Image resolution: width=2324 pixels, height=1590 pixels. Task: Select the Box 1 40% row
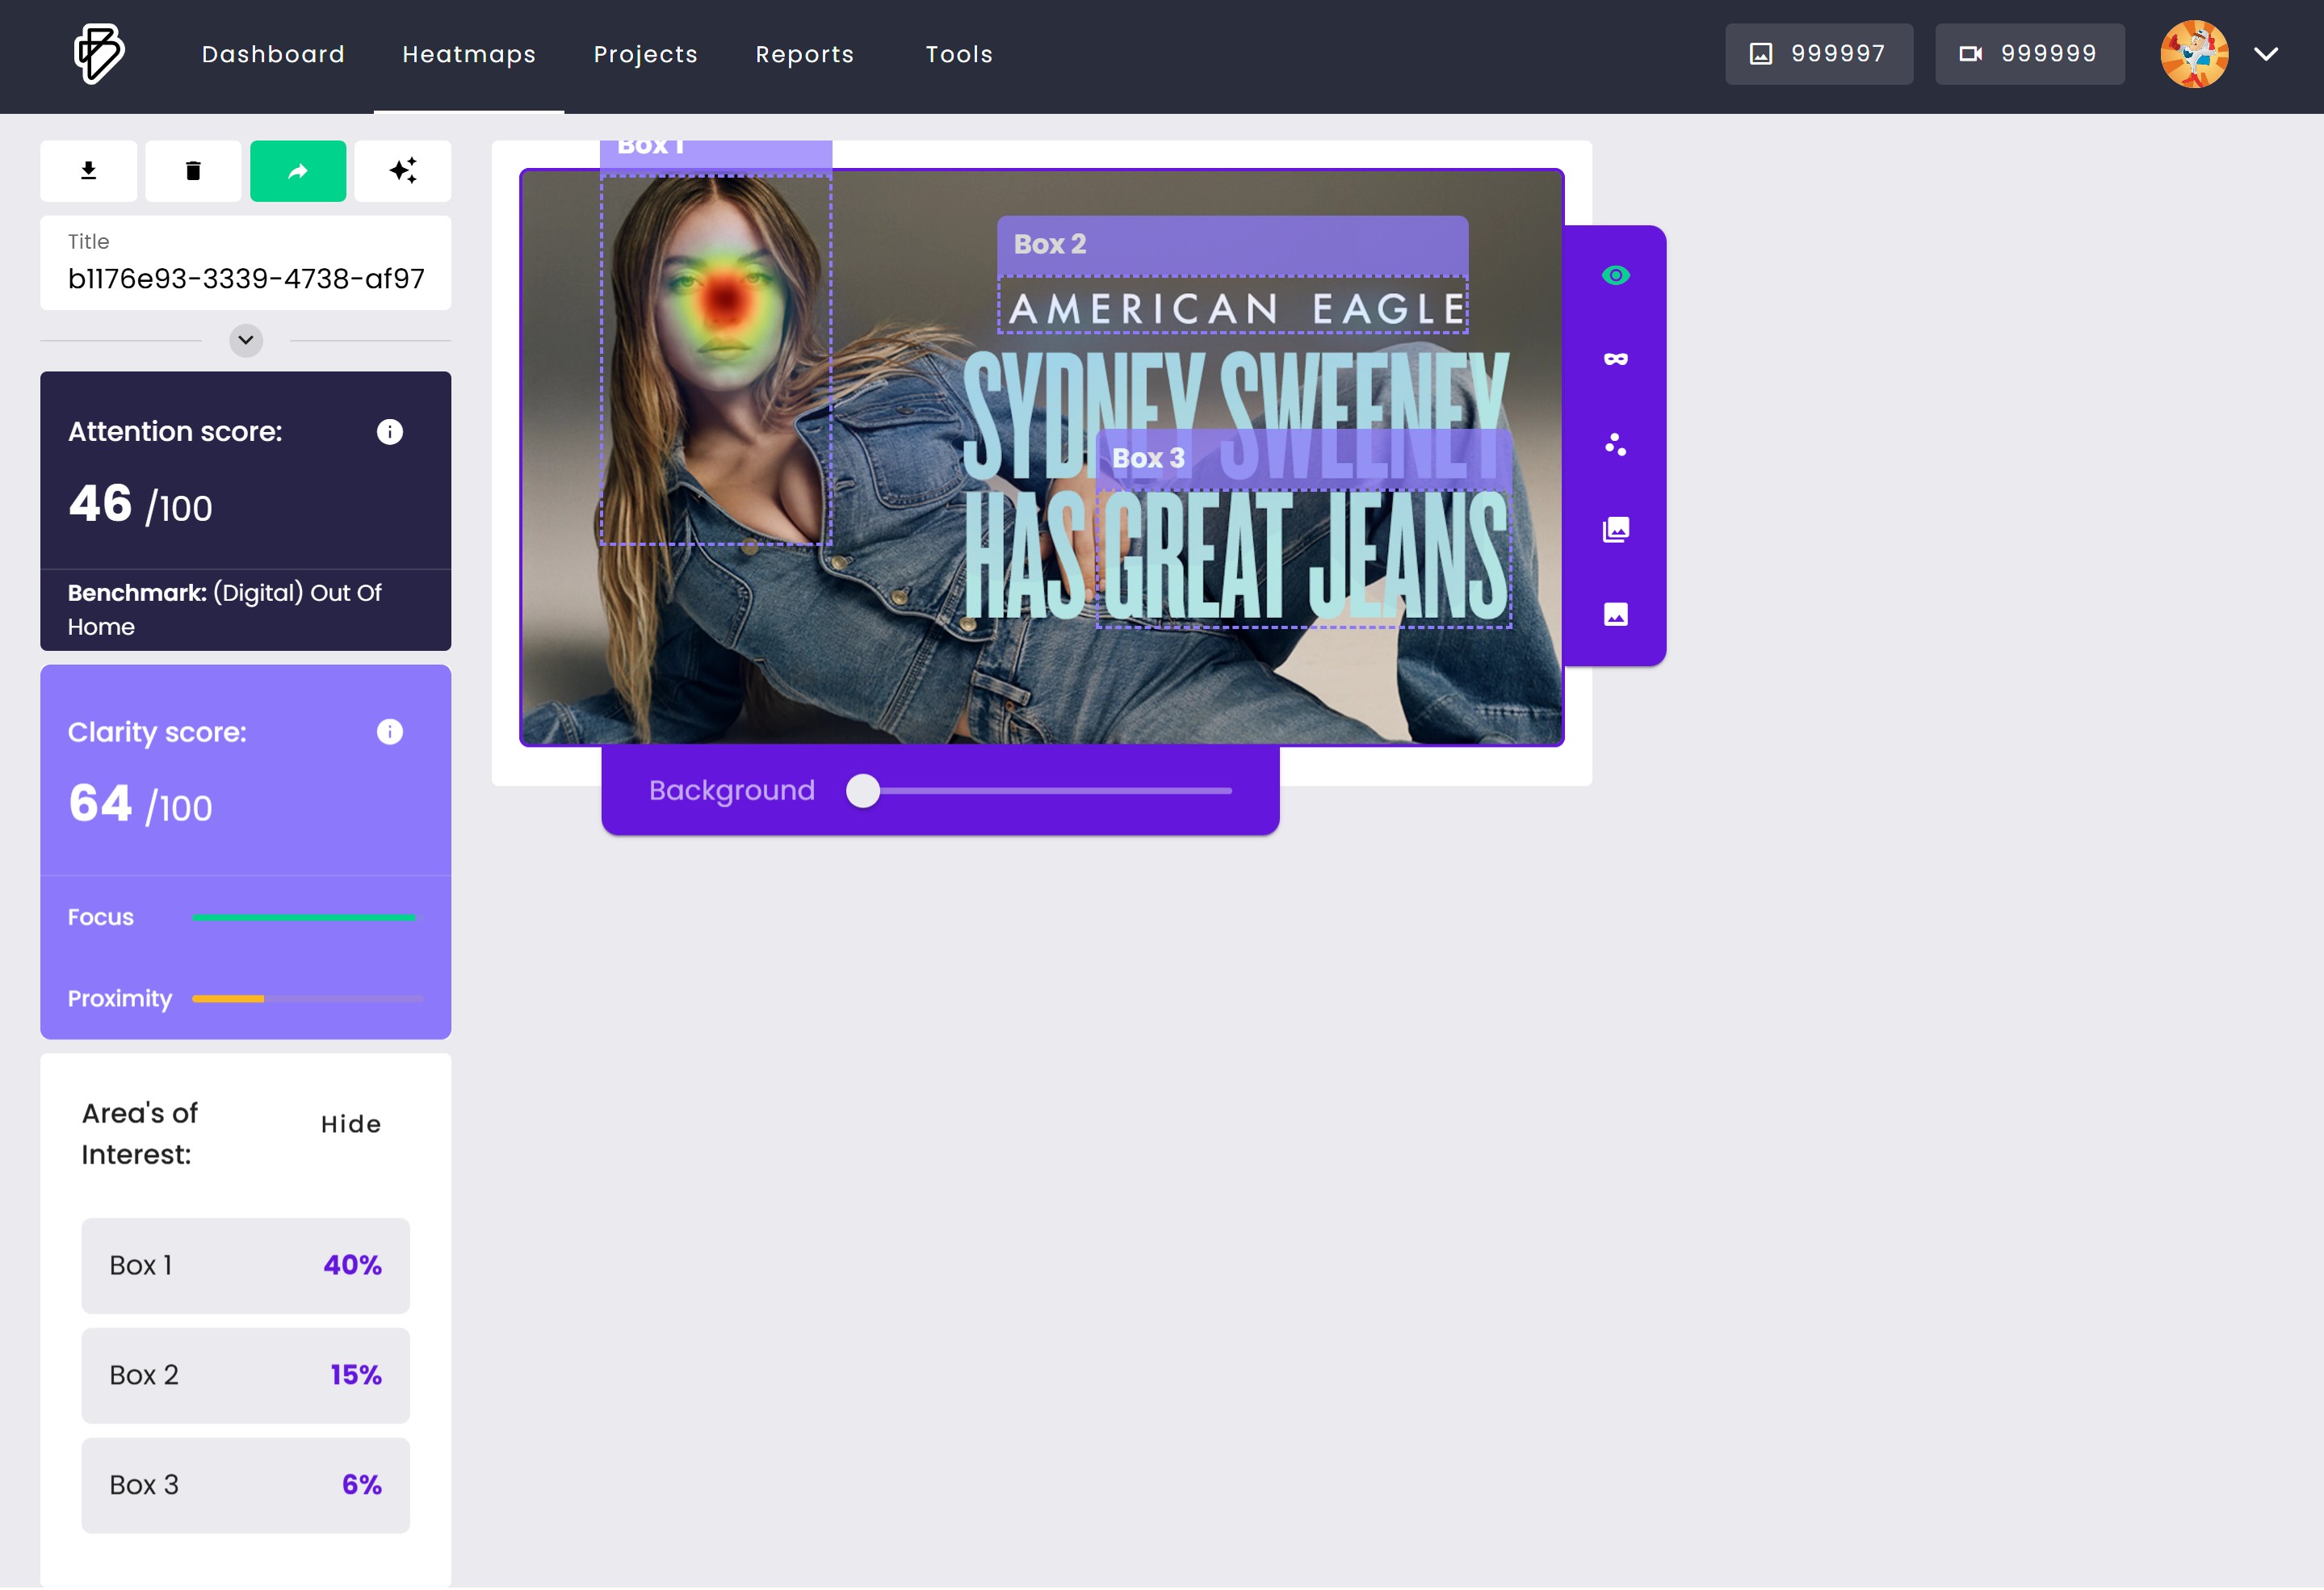(x=246, y=1266)
